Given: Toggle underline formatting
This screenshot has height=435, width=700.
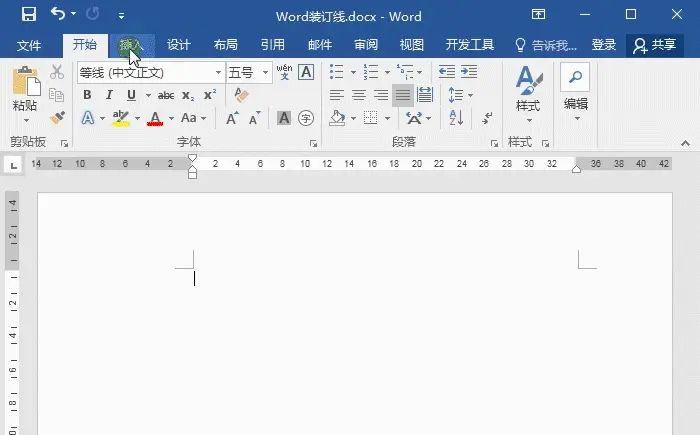Looking at the screenshot, I should (x=131, y=95).
